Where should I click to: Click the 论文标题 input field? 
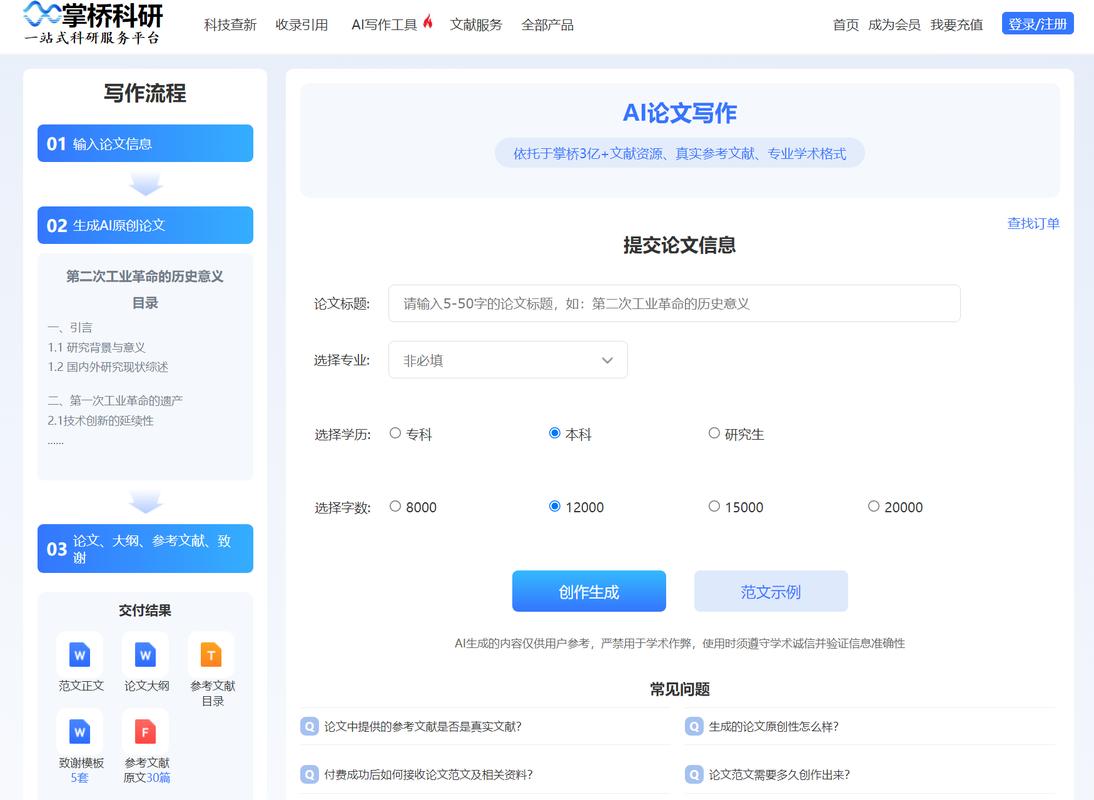(x=674, y=302)
